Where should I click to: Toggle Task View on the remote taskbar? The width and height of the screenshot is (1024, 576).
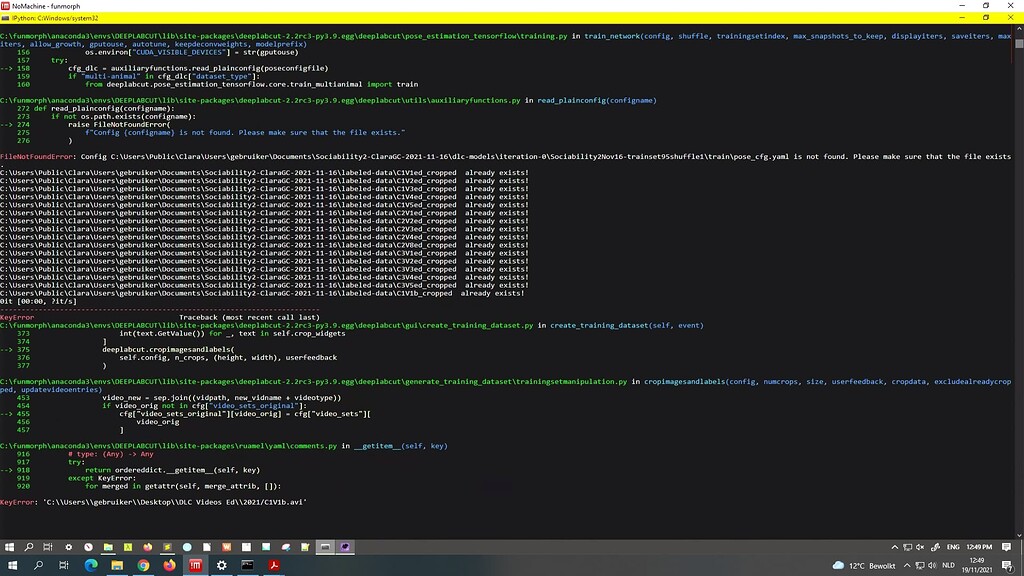tap(48, 547)
